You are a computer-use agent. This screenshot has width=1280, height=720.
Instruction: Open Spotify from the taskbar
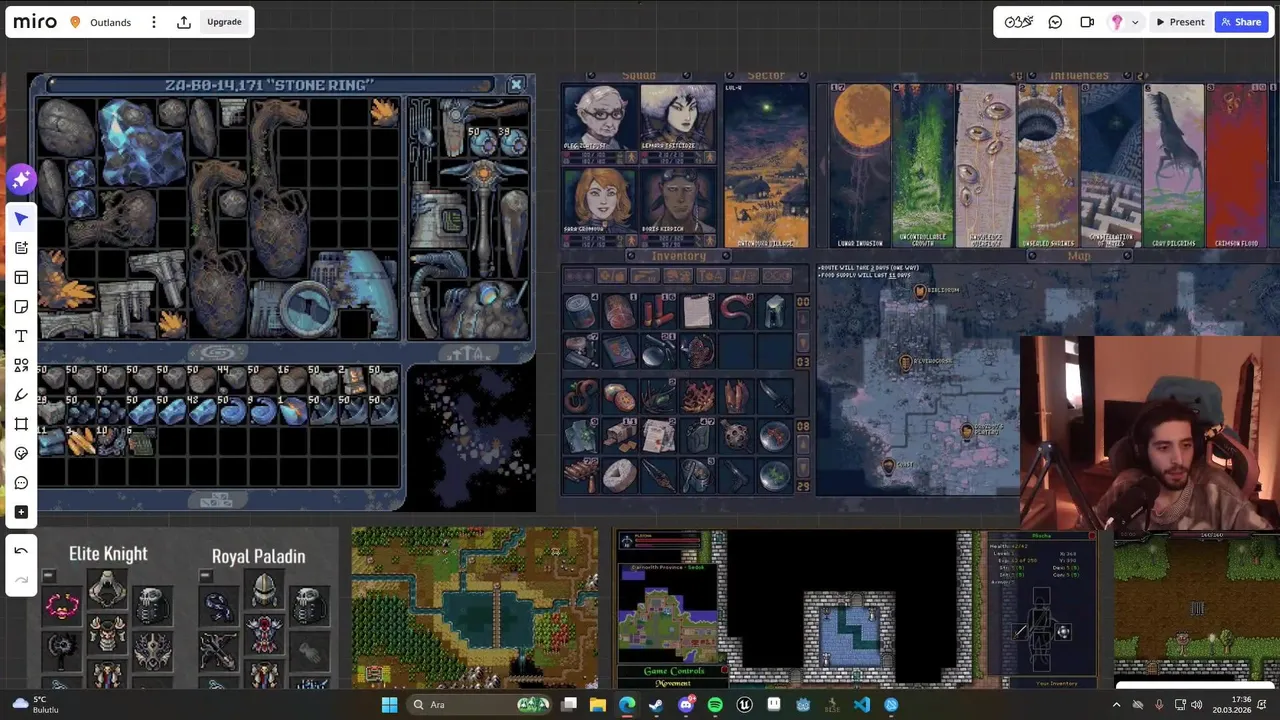[715, 705]
